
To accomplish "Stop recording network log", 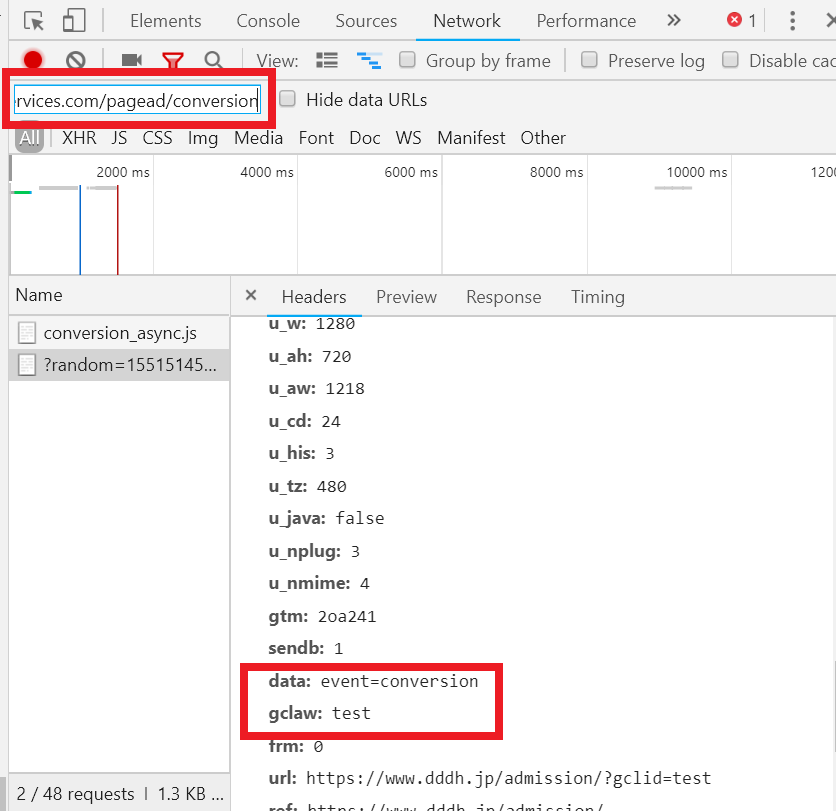I will click(33, 61).
